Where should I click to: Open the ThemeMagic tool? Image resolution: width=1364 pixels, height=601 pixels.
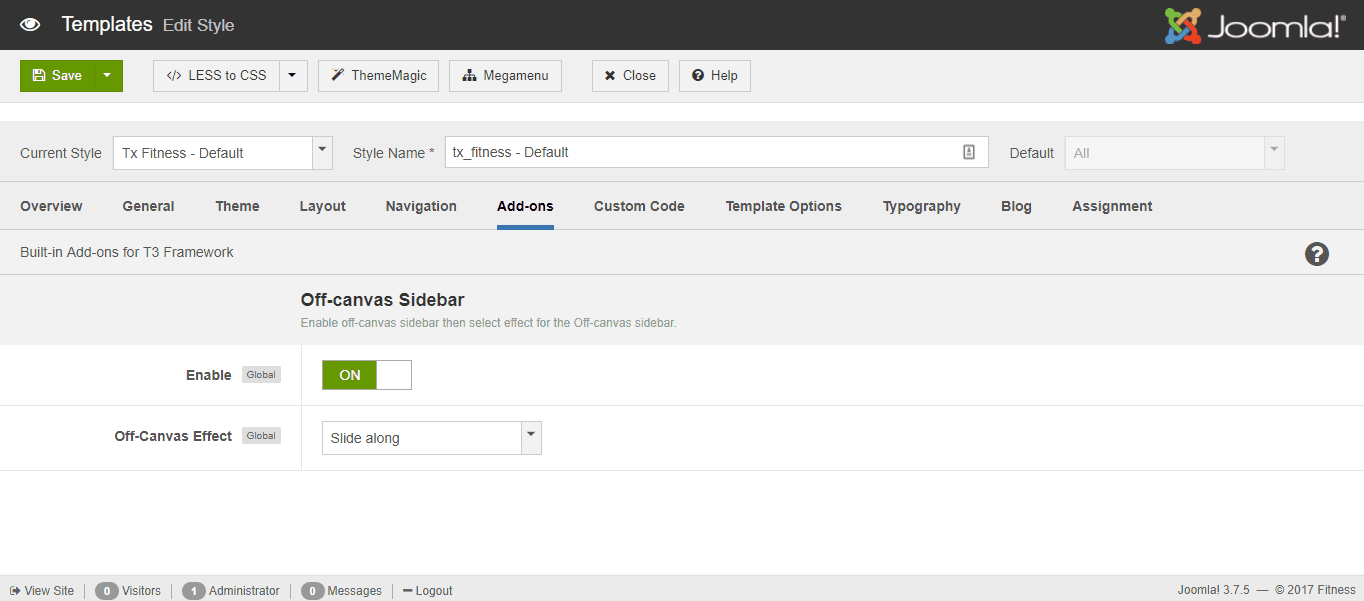(378, 76)
